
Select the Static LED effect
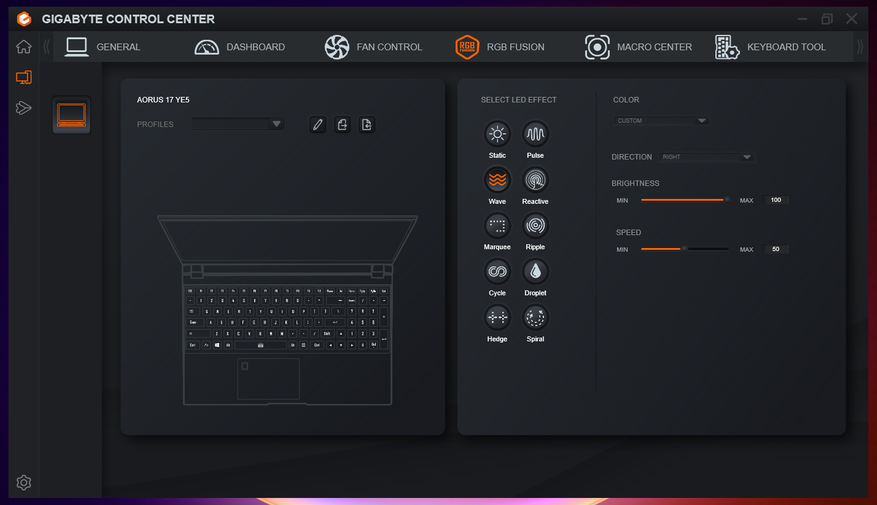coord(497,134)
